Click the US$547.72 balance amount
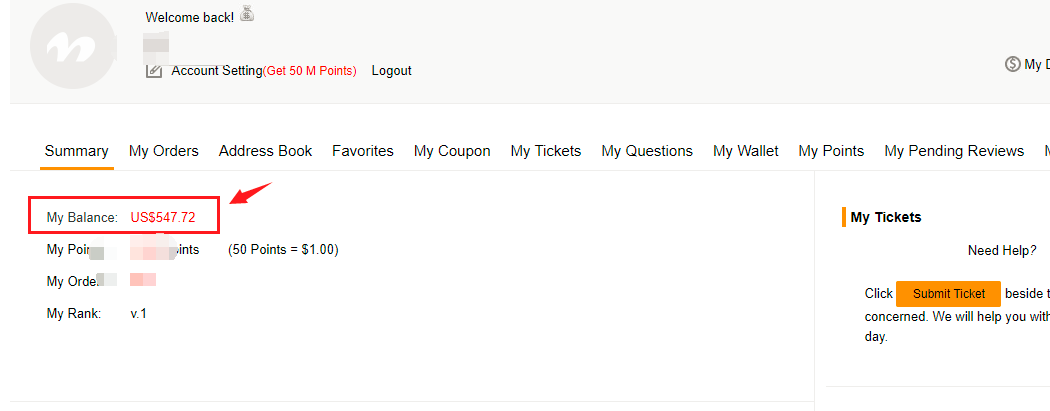1050x411 pixels. (x=163, y=217)
